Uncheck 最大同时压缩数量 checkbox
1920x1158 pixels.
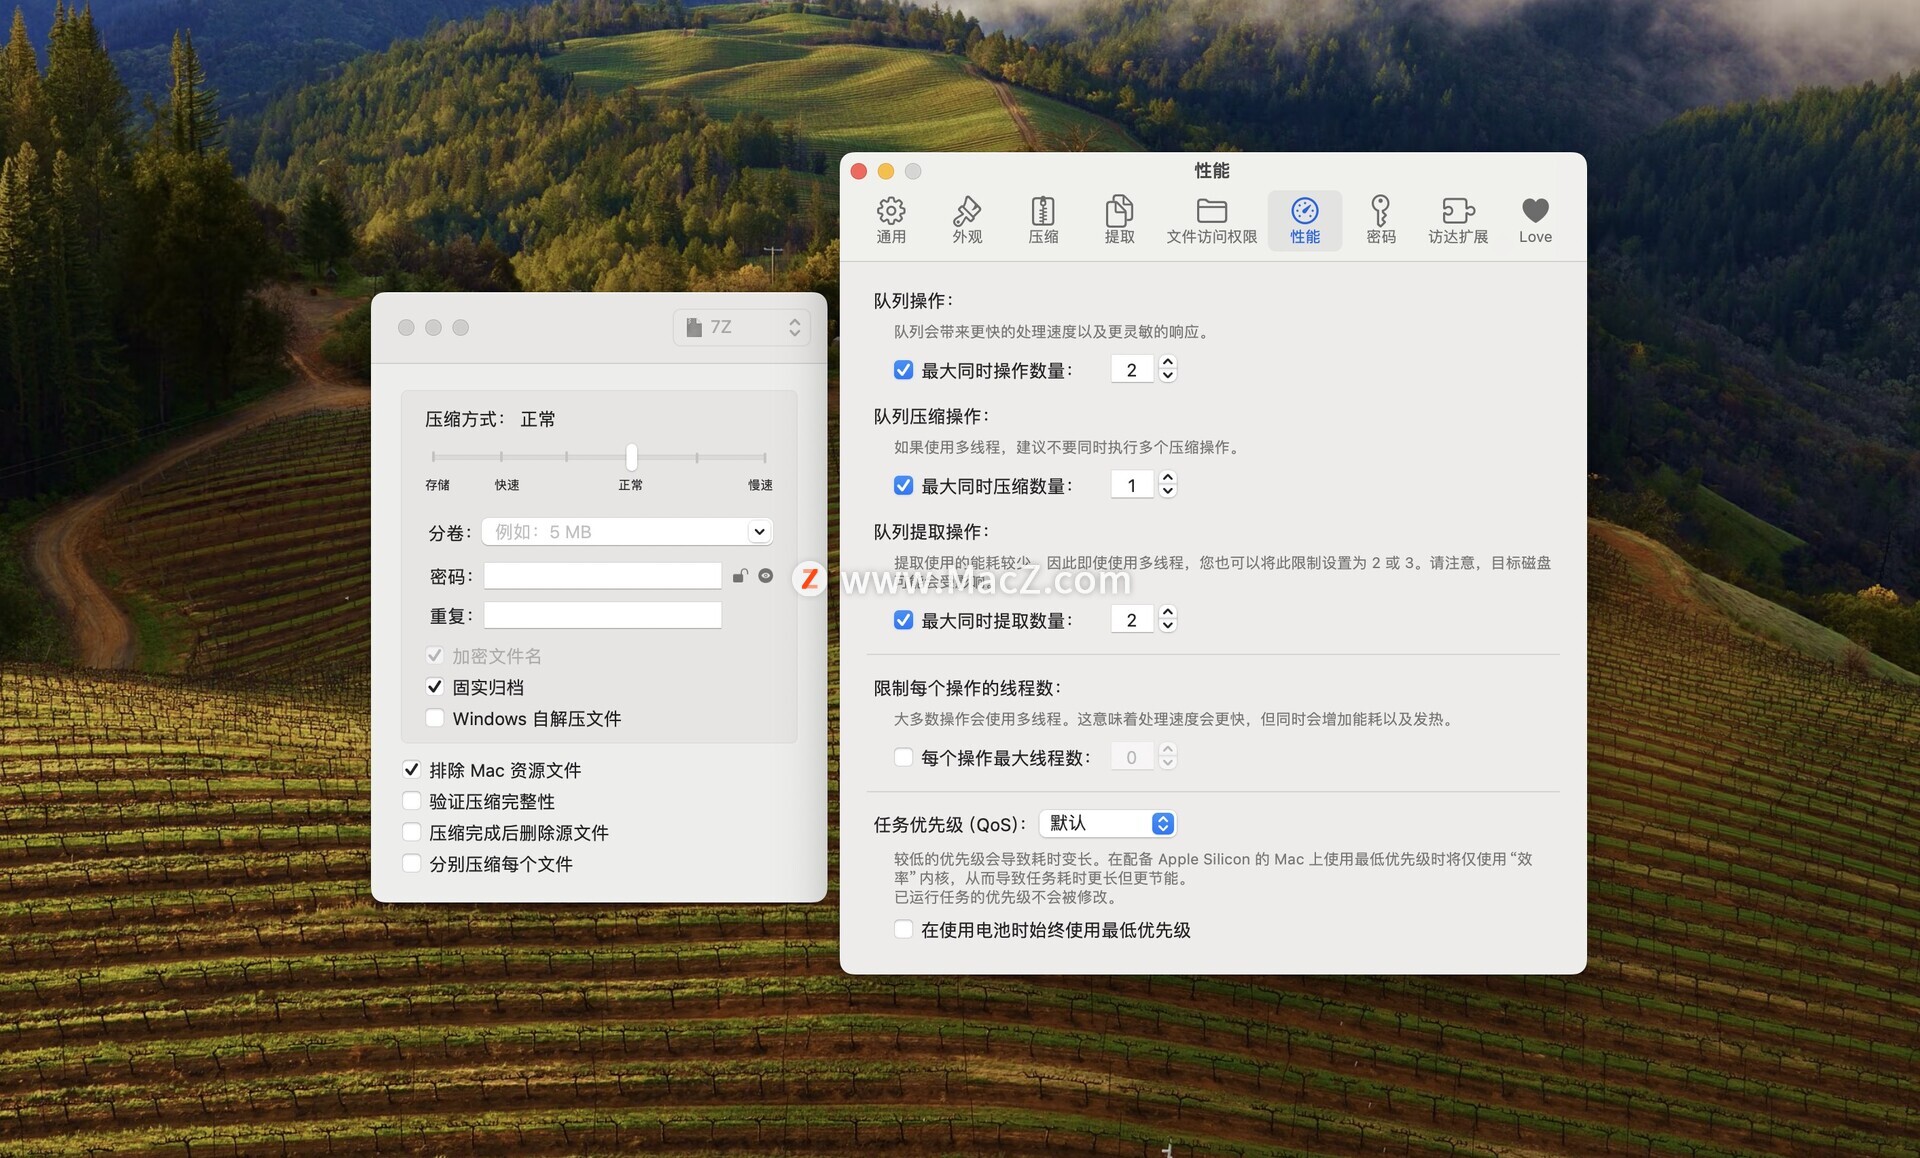[x=903, y=486]
